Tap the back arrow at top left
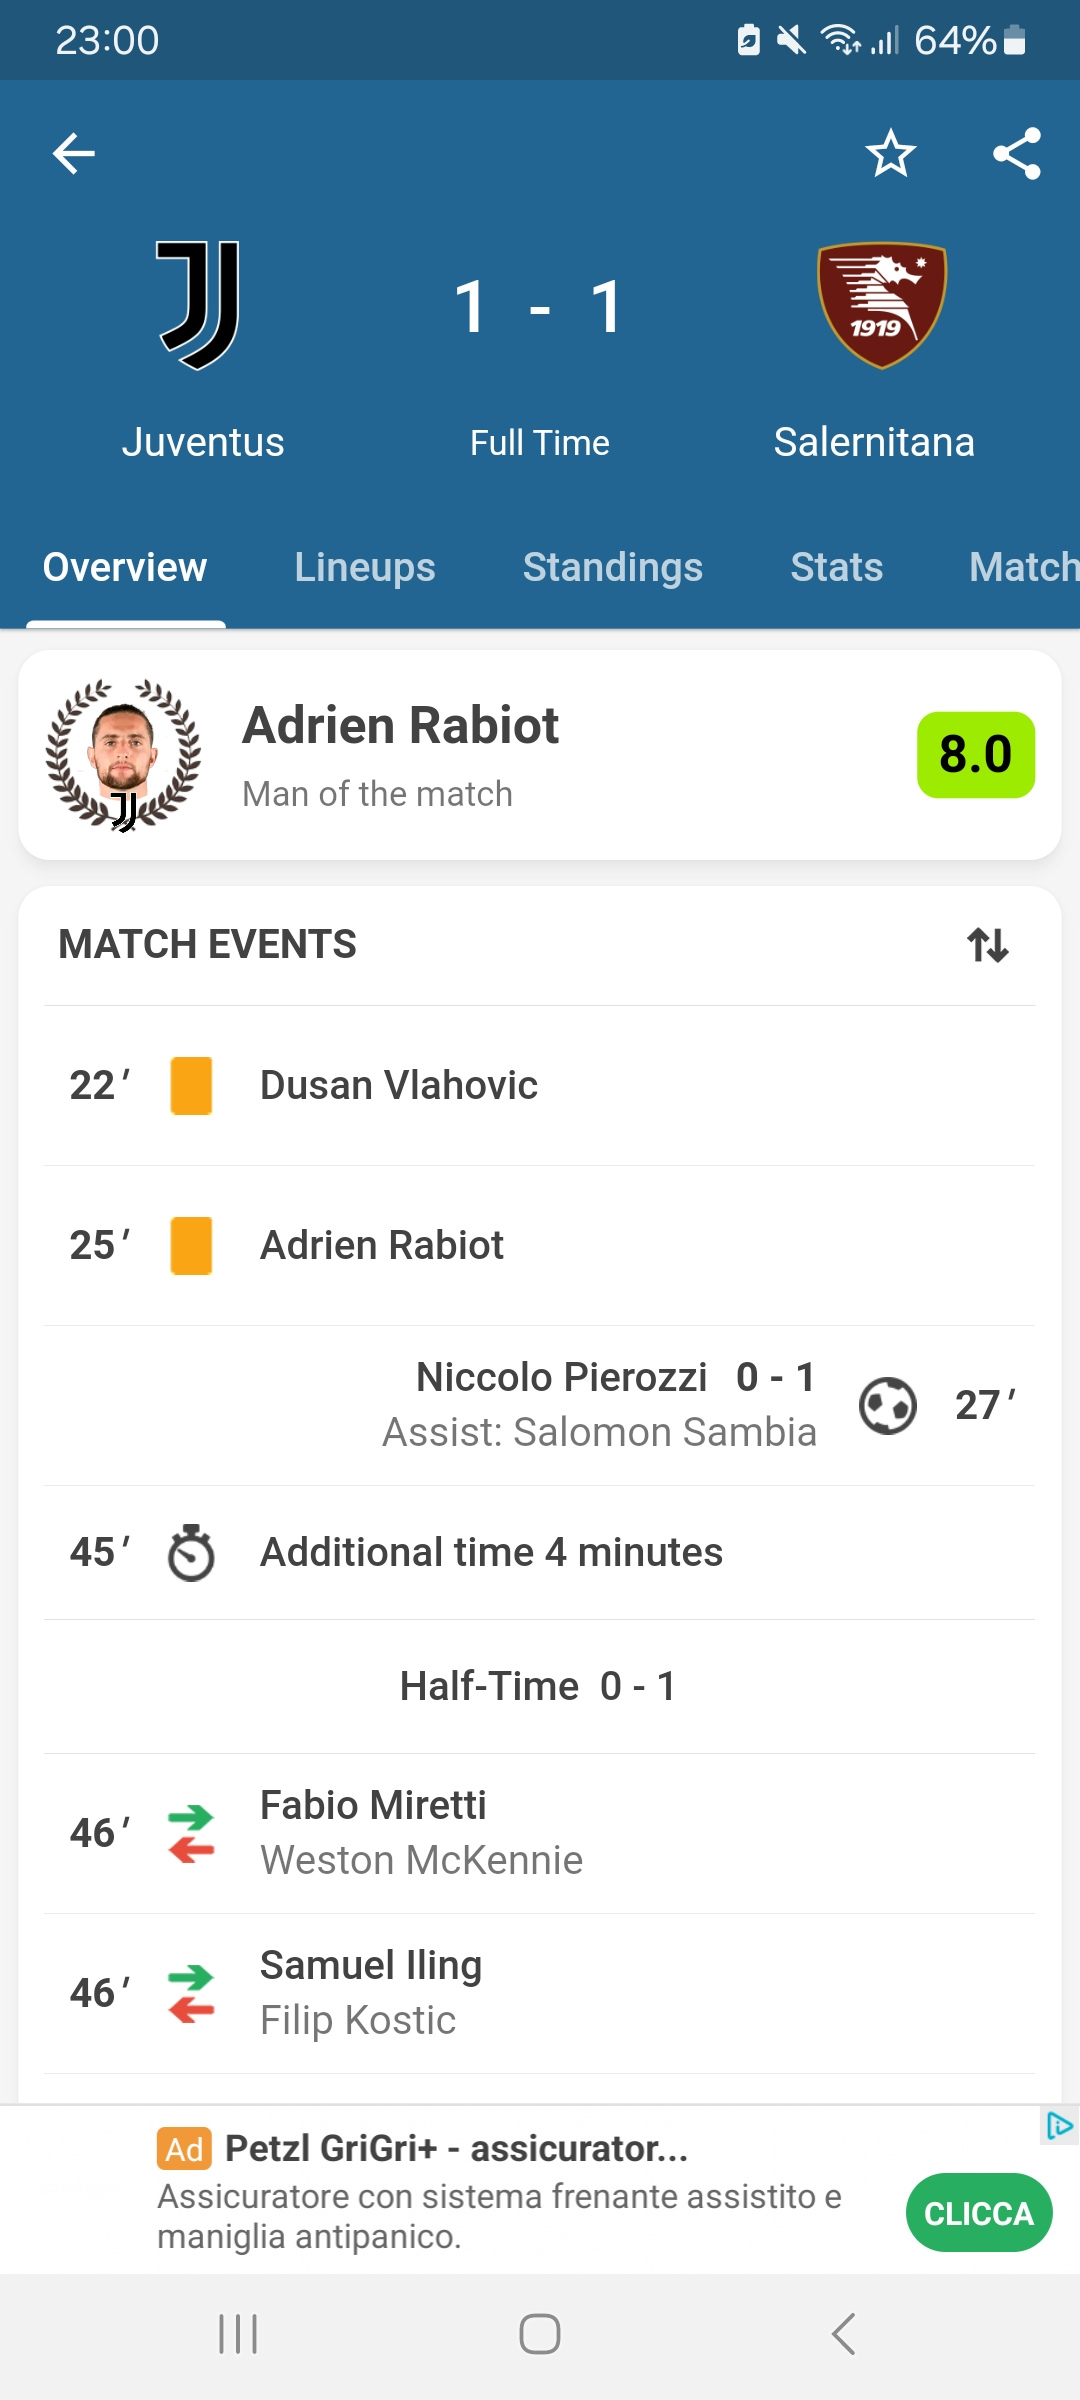The height and width of the screenshot is (2400, 1080). 74,154
